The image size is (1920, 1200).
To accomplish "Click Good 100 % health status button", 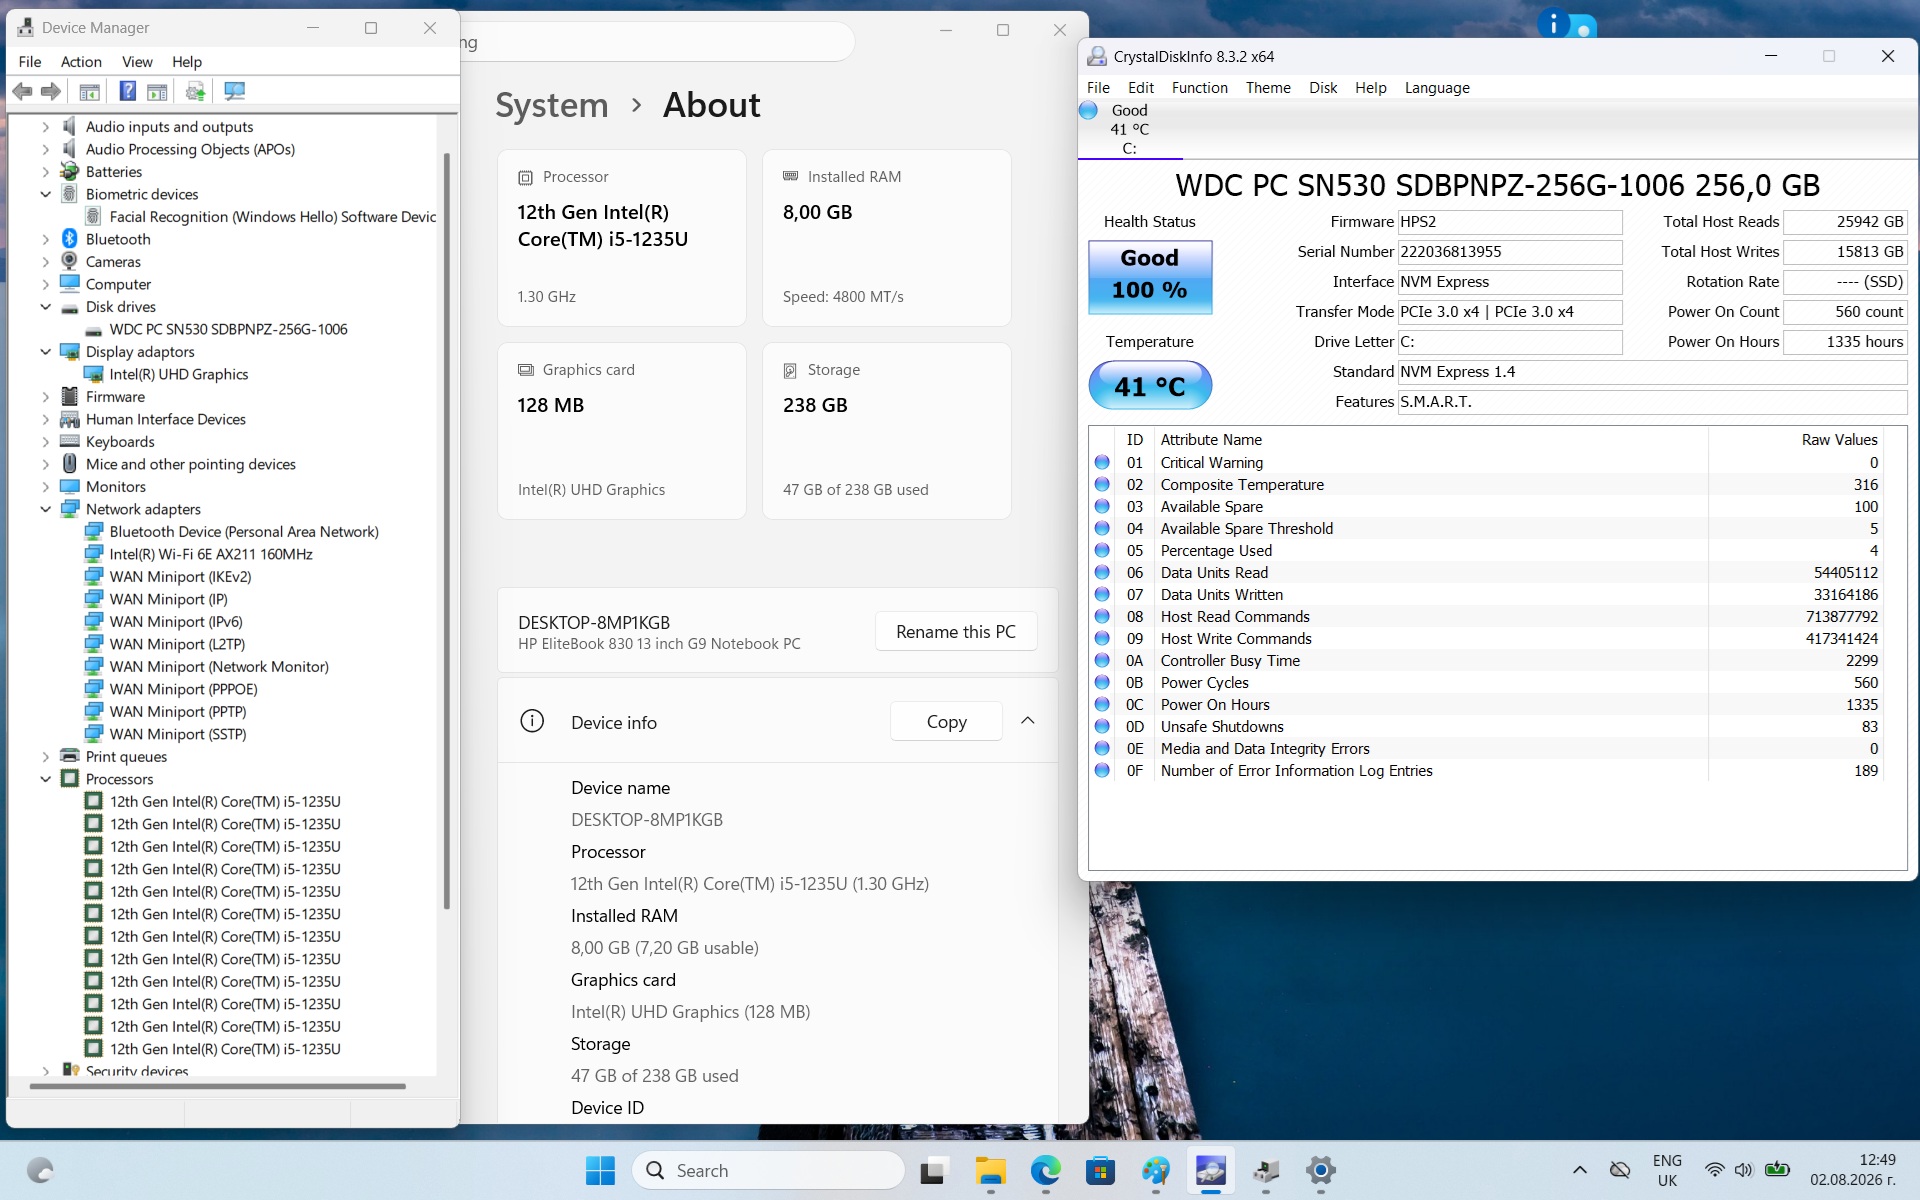I will click(x=1150, y=276).
